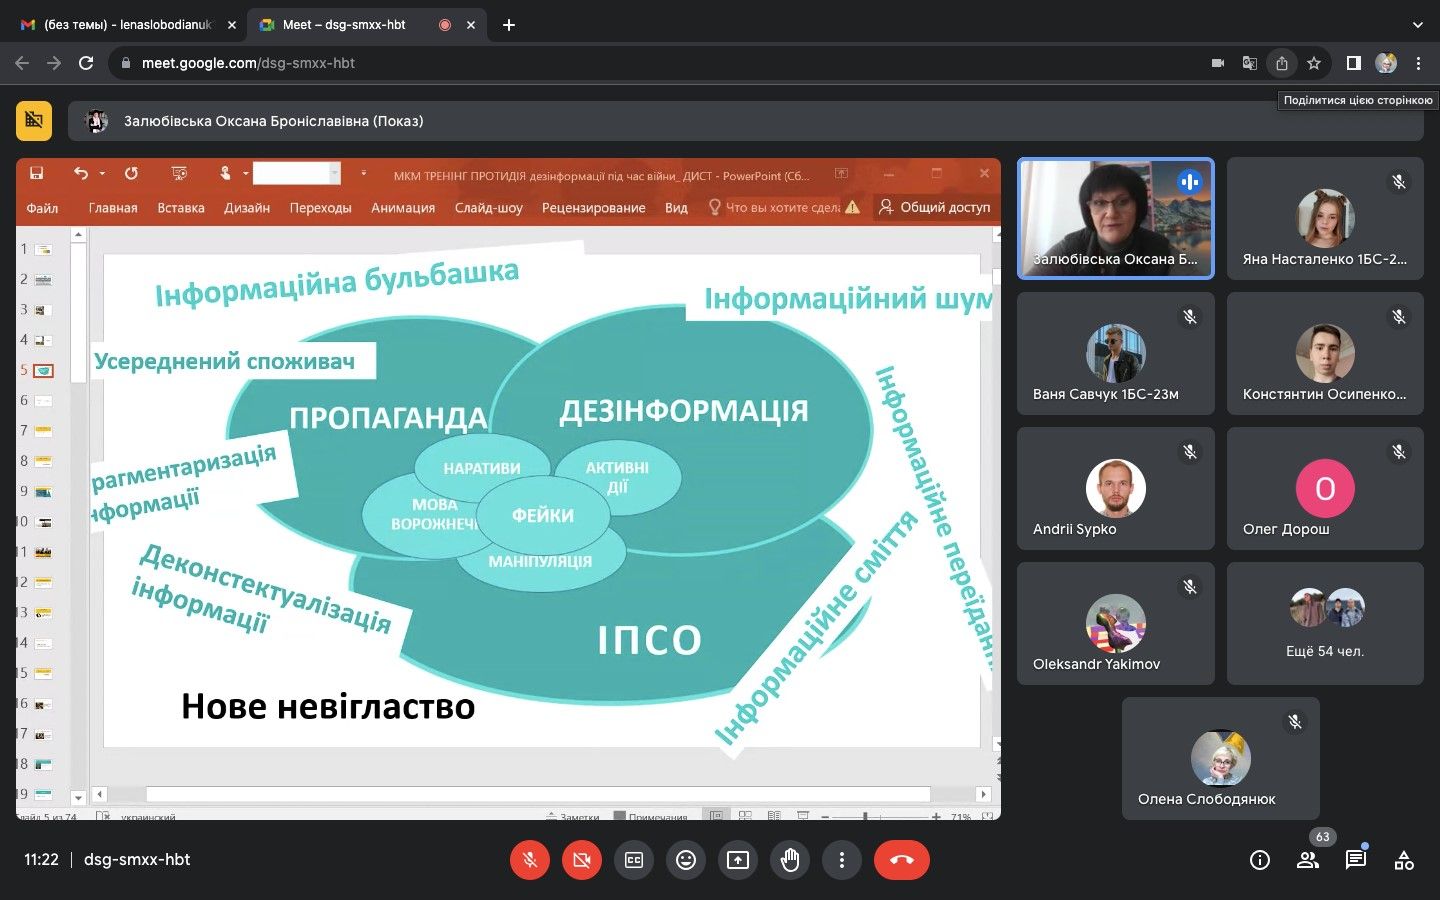Open a new Chrome tab
1440x900 pixels.
coord(509,25)
